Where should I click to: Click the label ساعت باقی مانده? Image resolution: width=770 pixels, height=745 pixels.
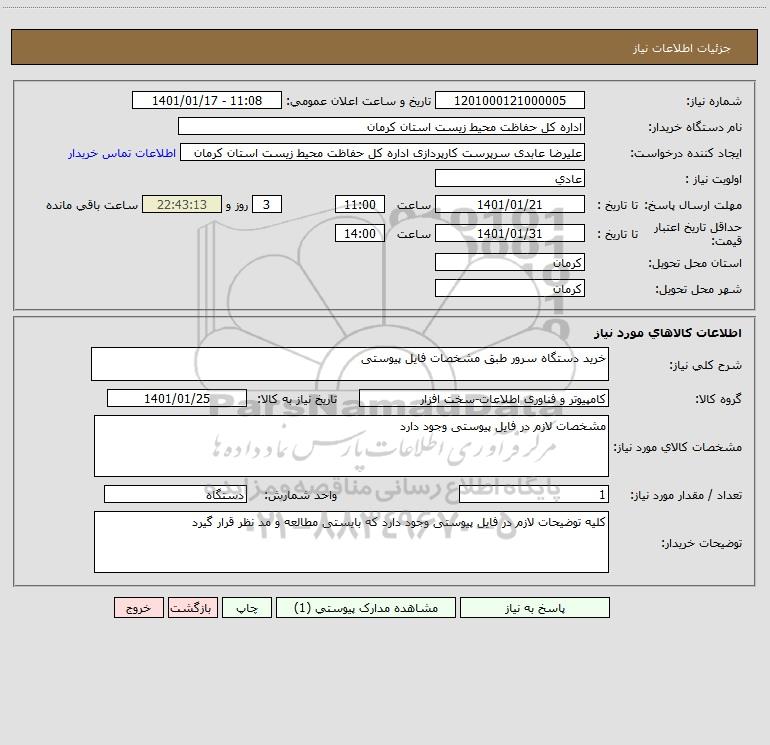point(92,205)
